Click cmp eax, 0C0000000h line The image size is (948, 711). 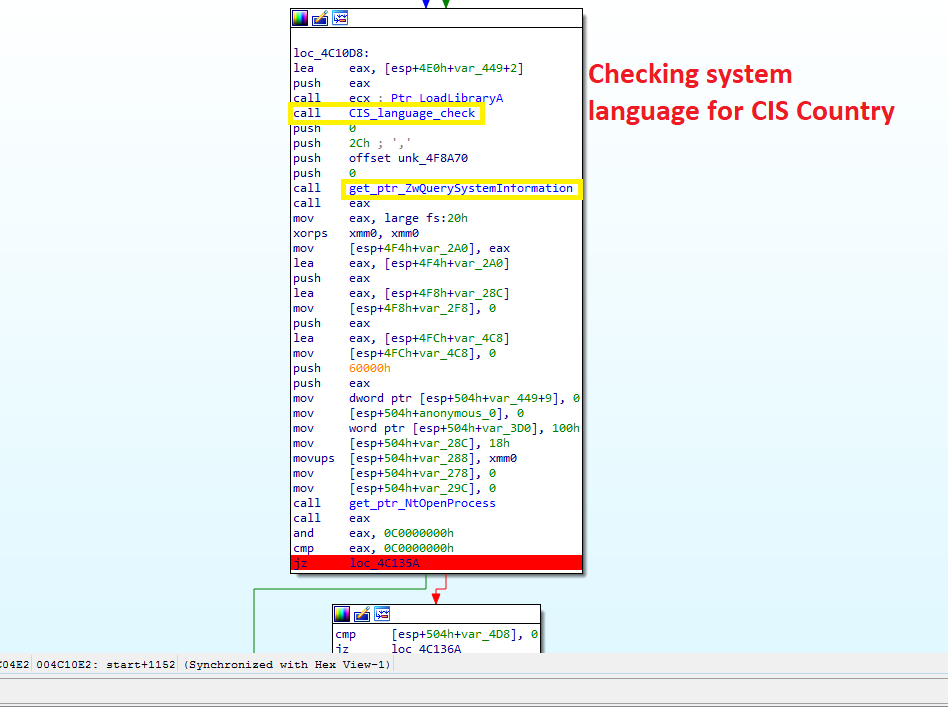click(373, 548)
